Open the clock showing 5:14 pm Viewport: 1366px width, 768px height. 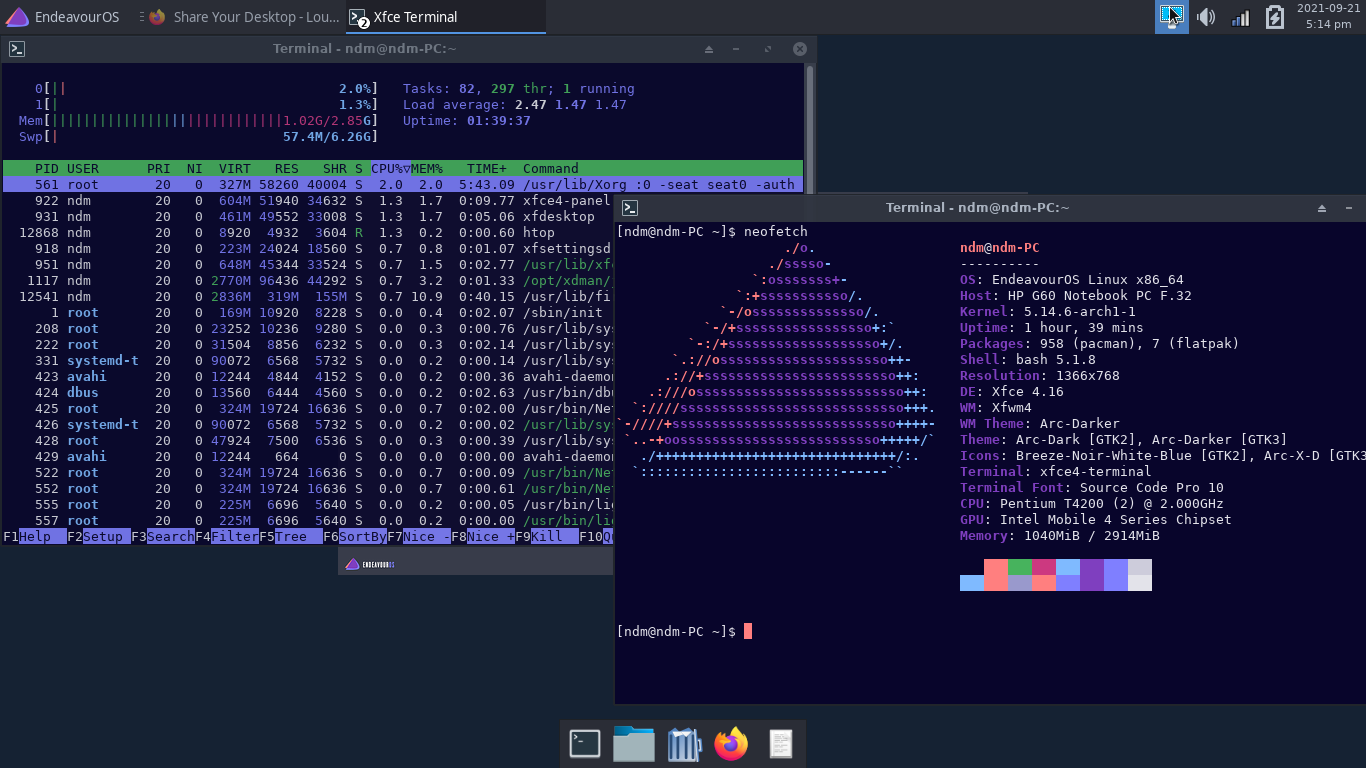[x=1328, y=16]
